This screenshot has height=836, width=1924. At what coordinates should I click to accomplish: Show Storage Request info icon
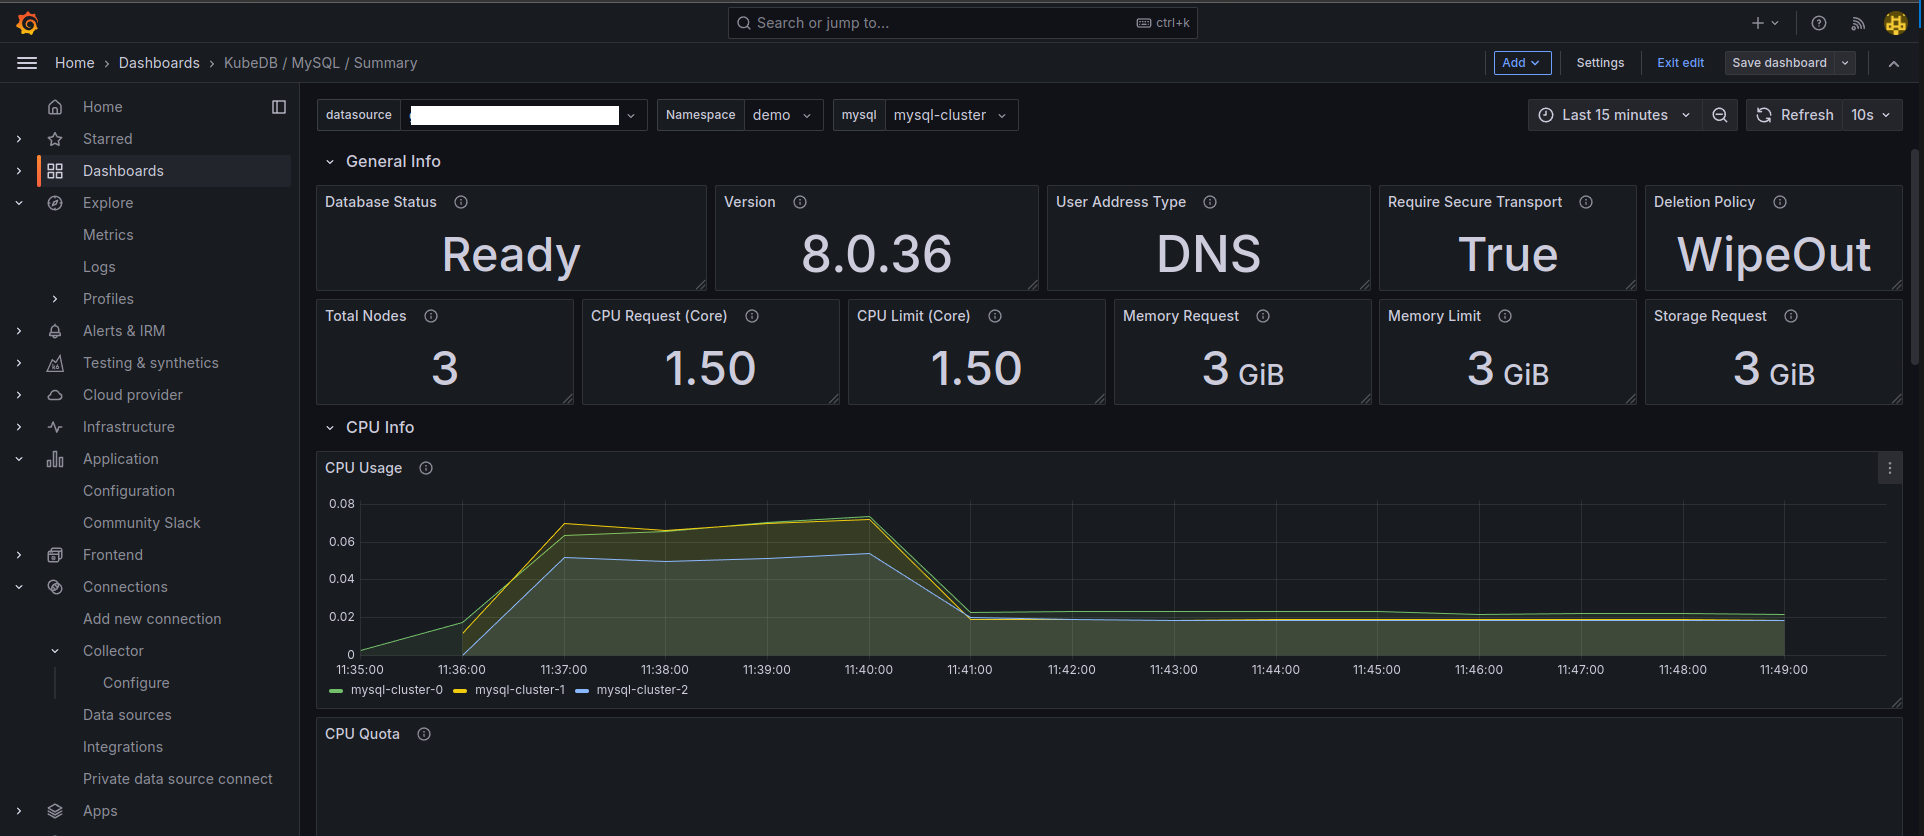(1791, 316)
